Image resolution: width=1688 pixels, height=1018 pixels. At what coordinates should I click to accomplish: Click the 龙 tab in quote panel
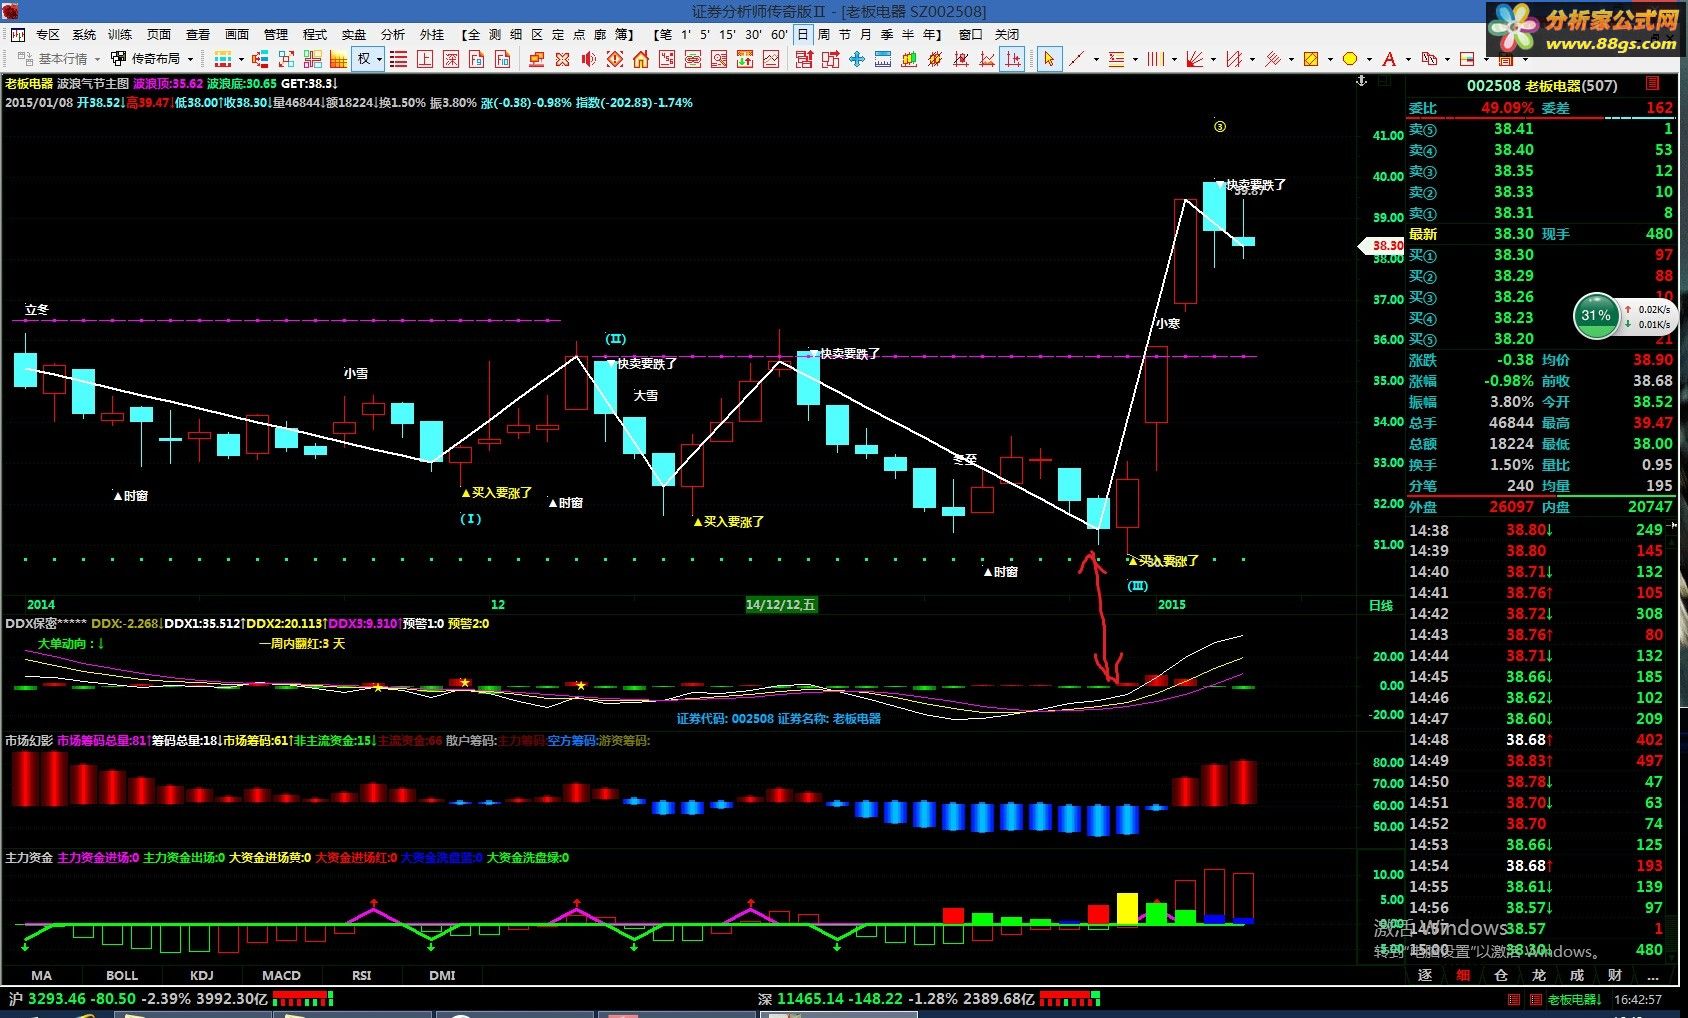pos(1539,975)
